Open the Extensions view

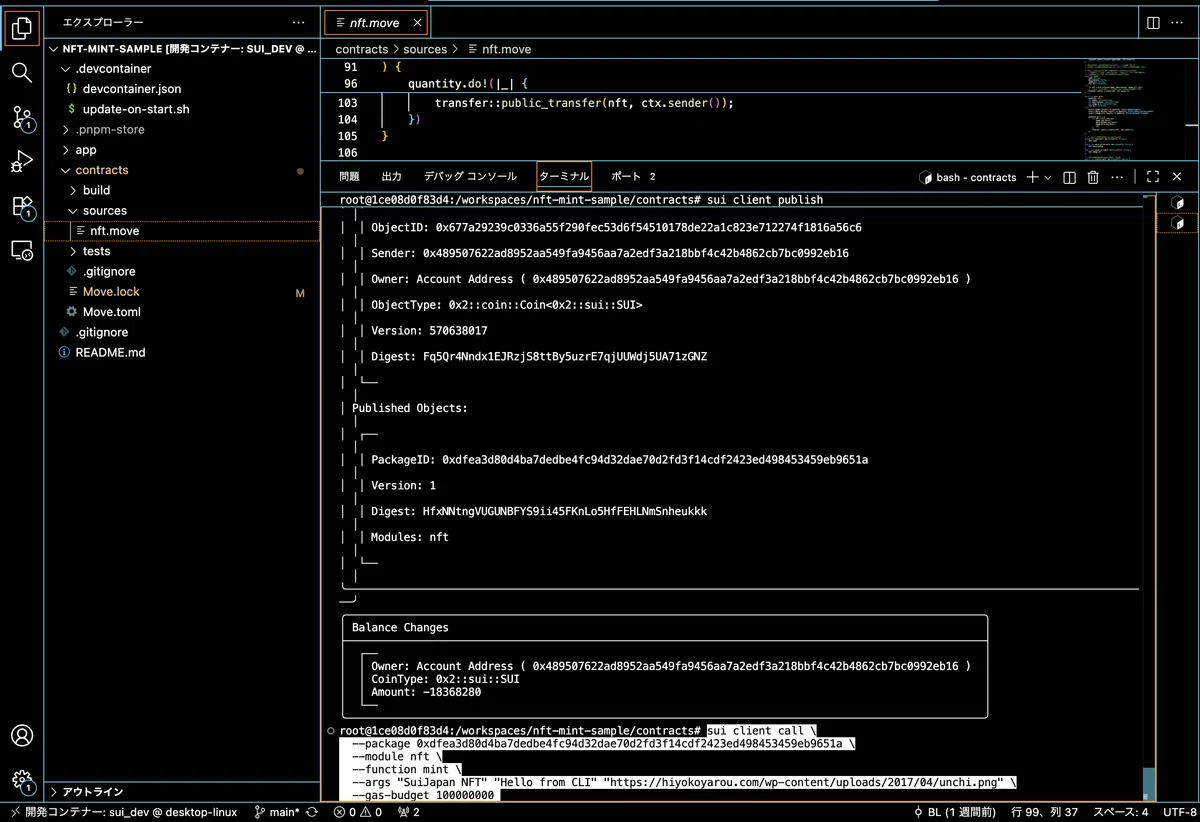click(22, 207)
